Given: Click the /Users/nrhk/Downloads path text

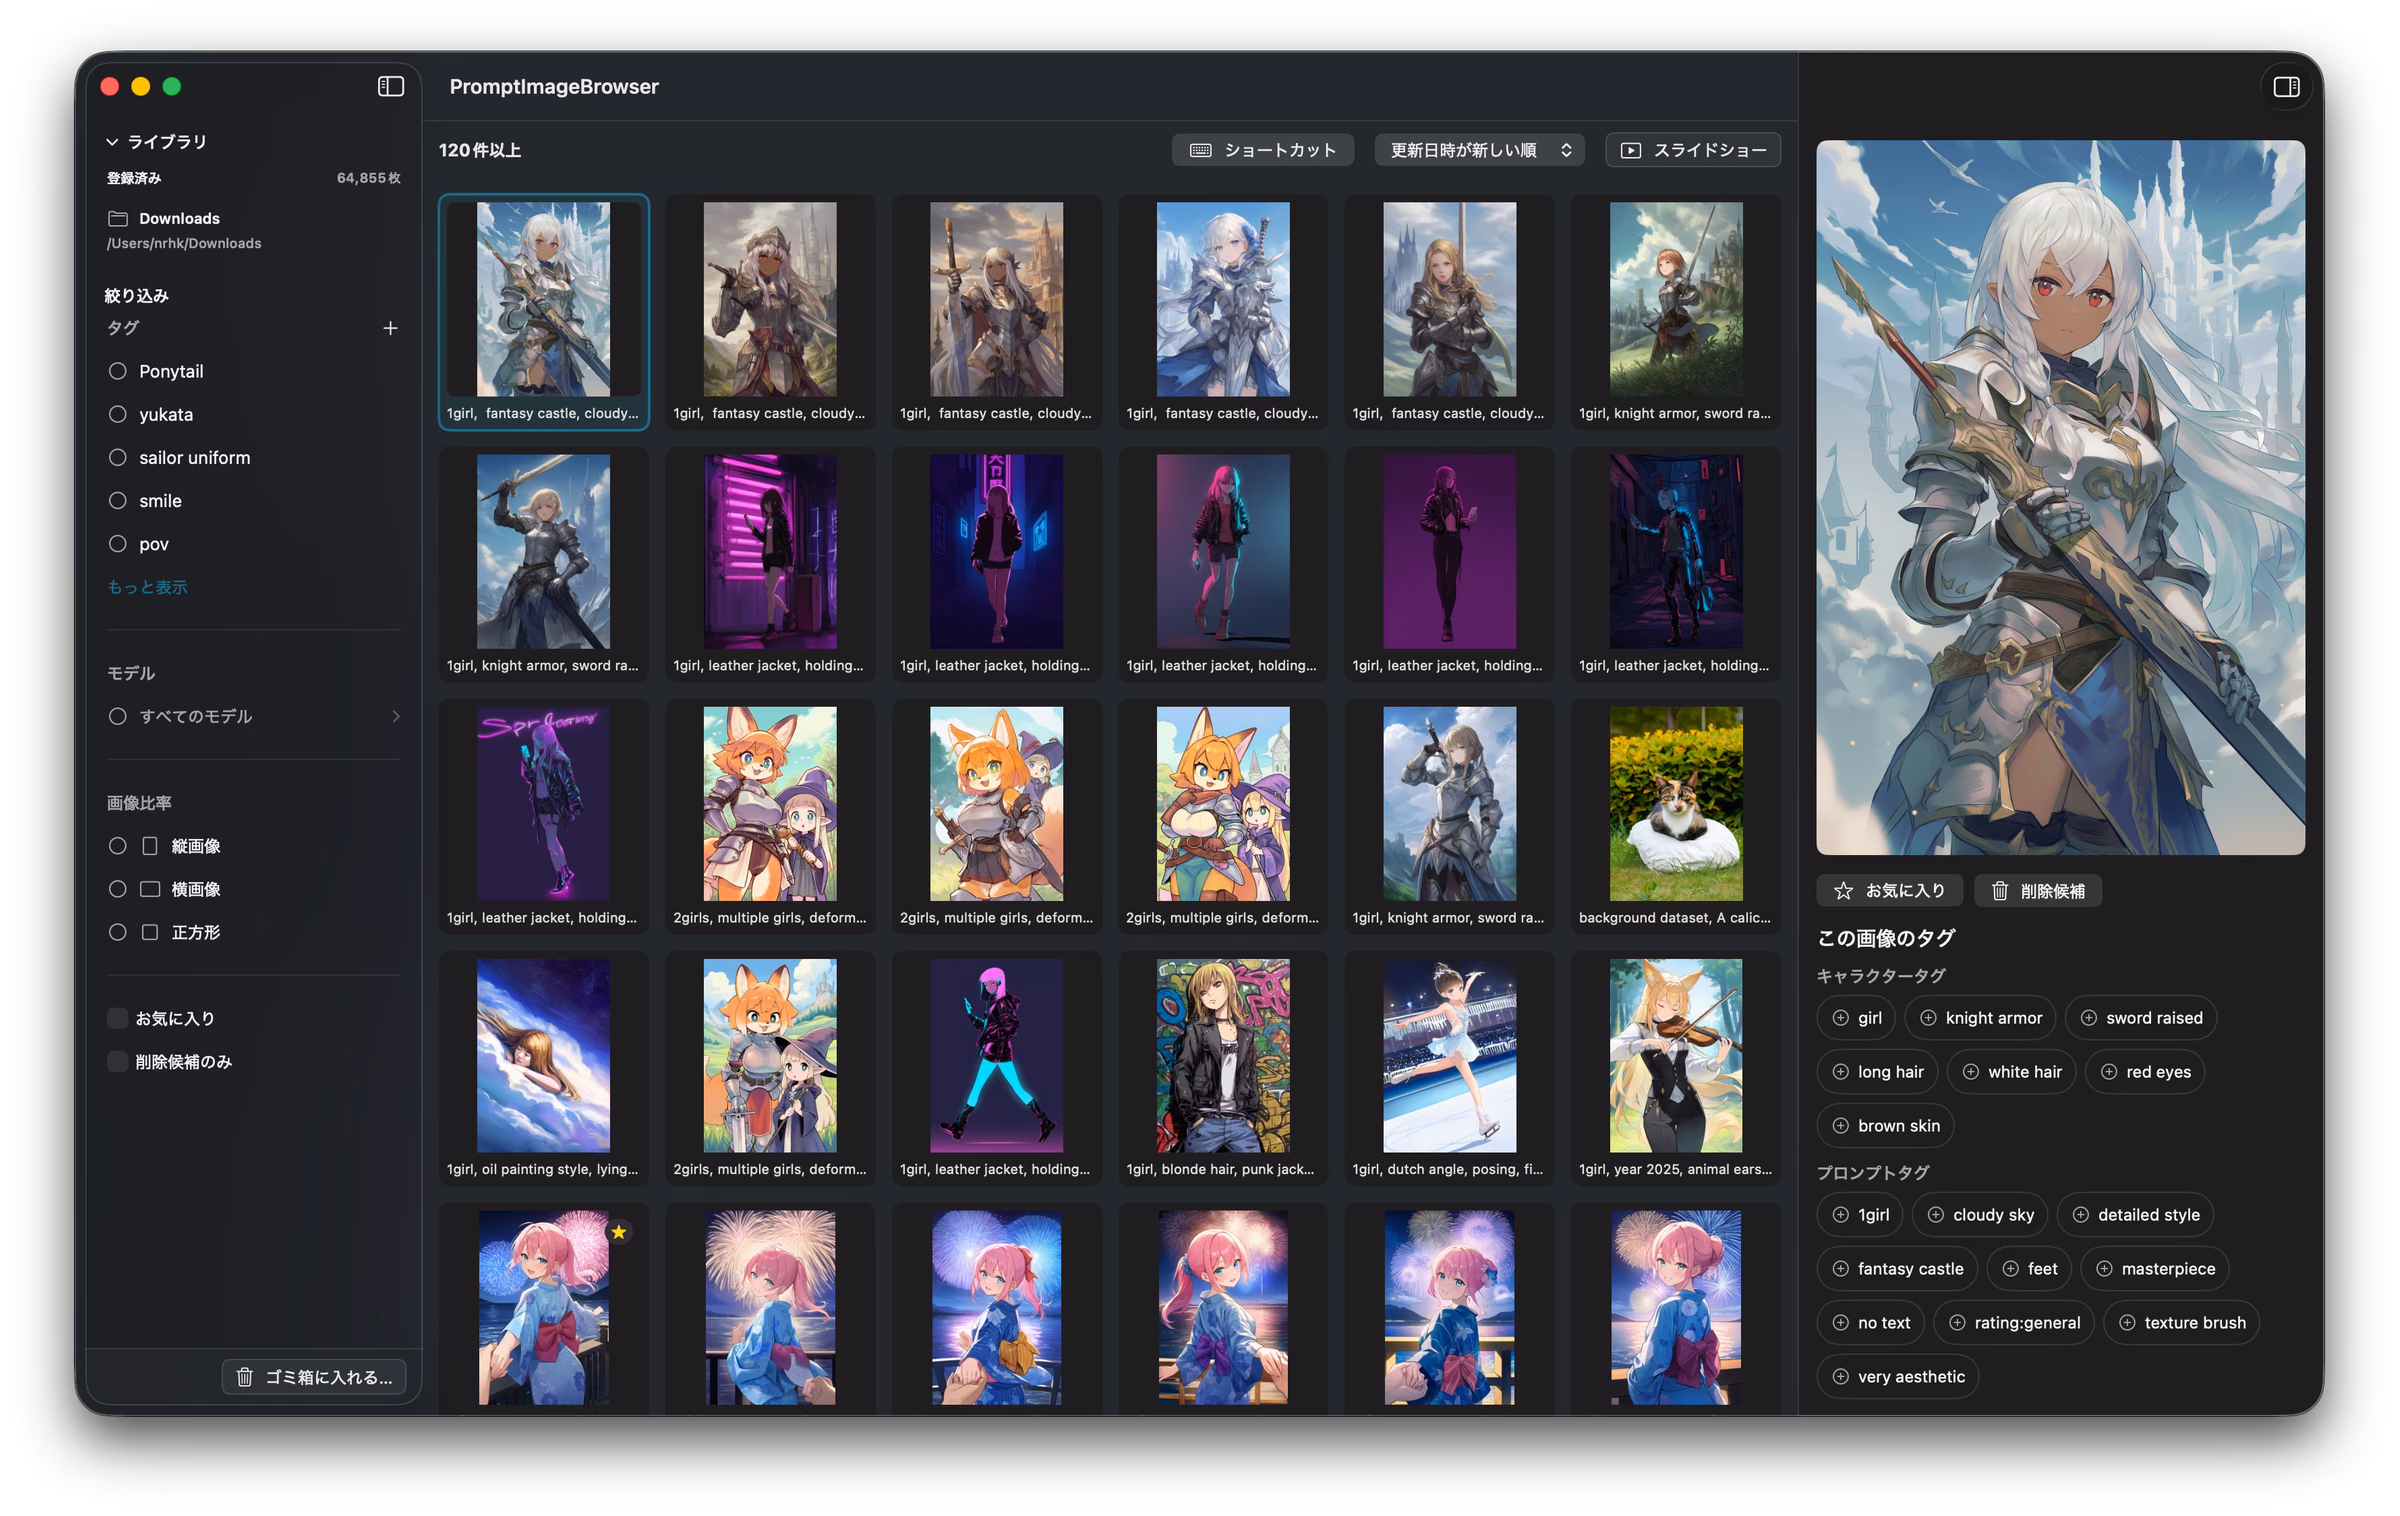Looking at the screenshot, I should coord(184,243).
